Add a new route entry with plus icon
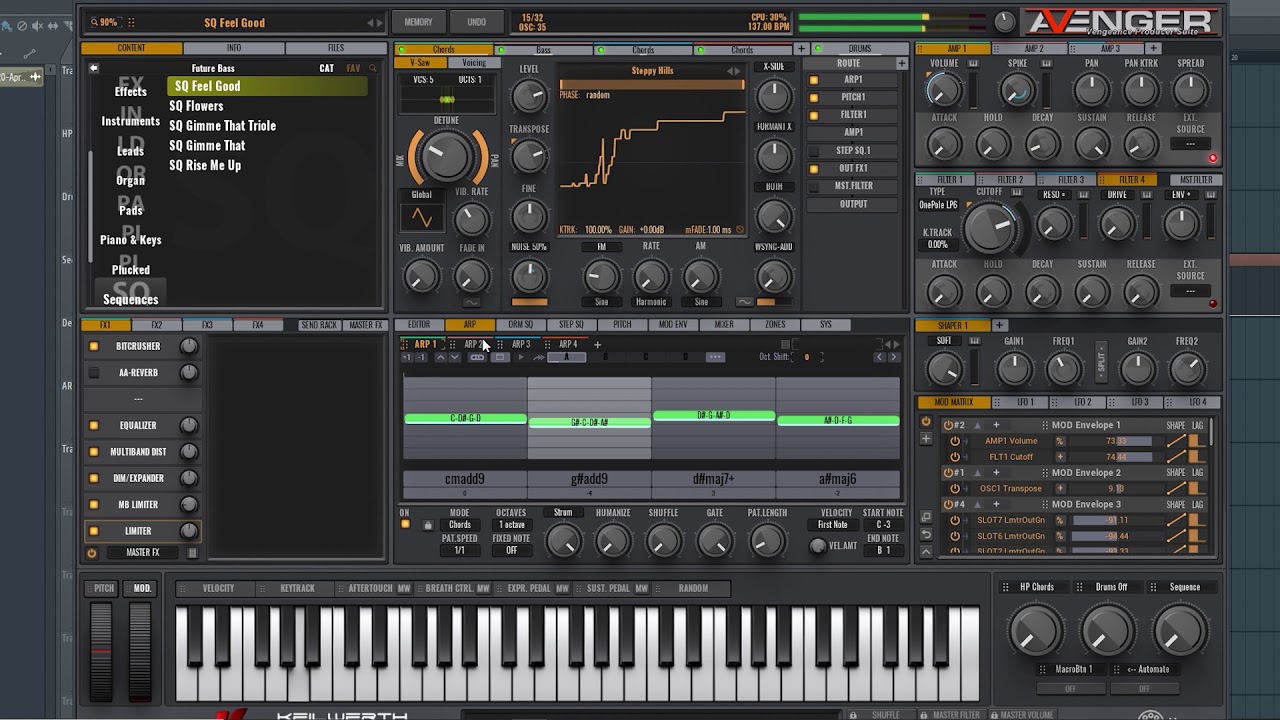 901,63
